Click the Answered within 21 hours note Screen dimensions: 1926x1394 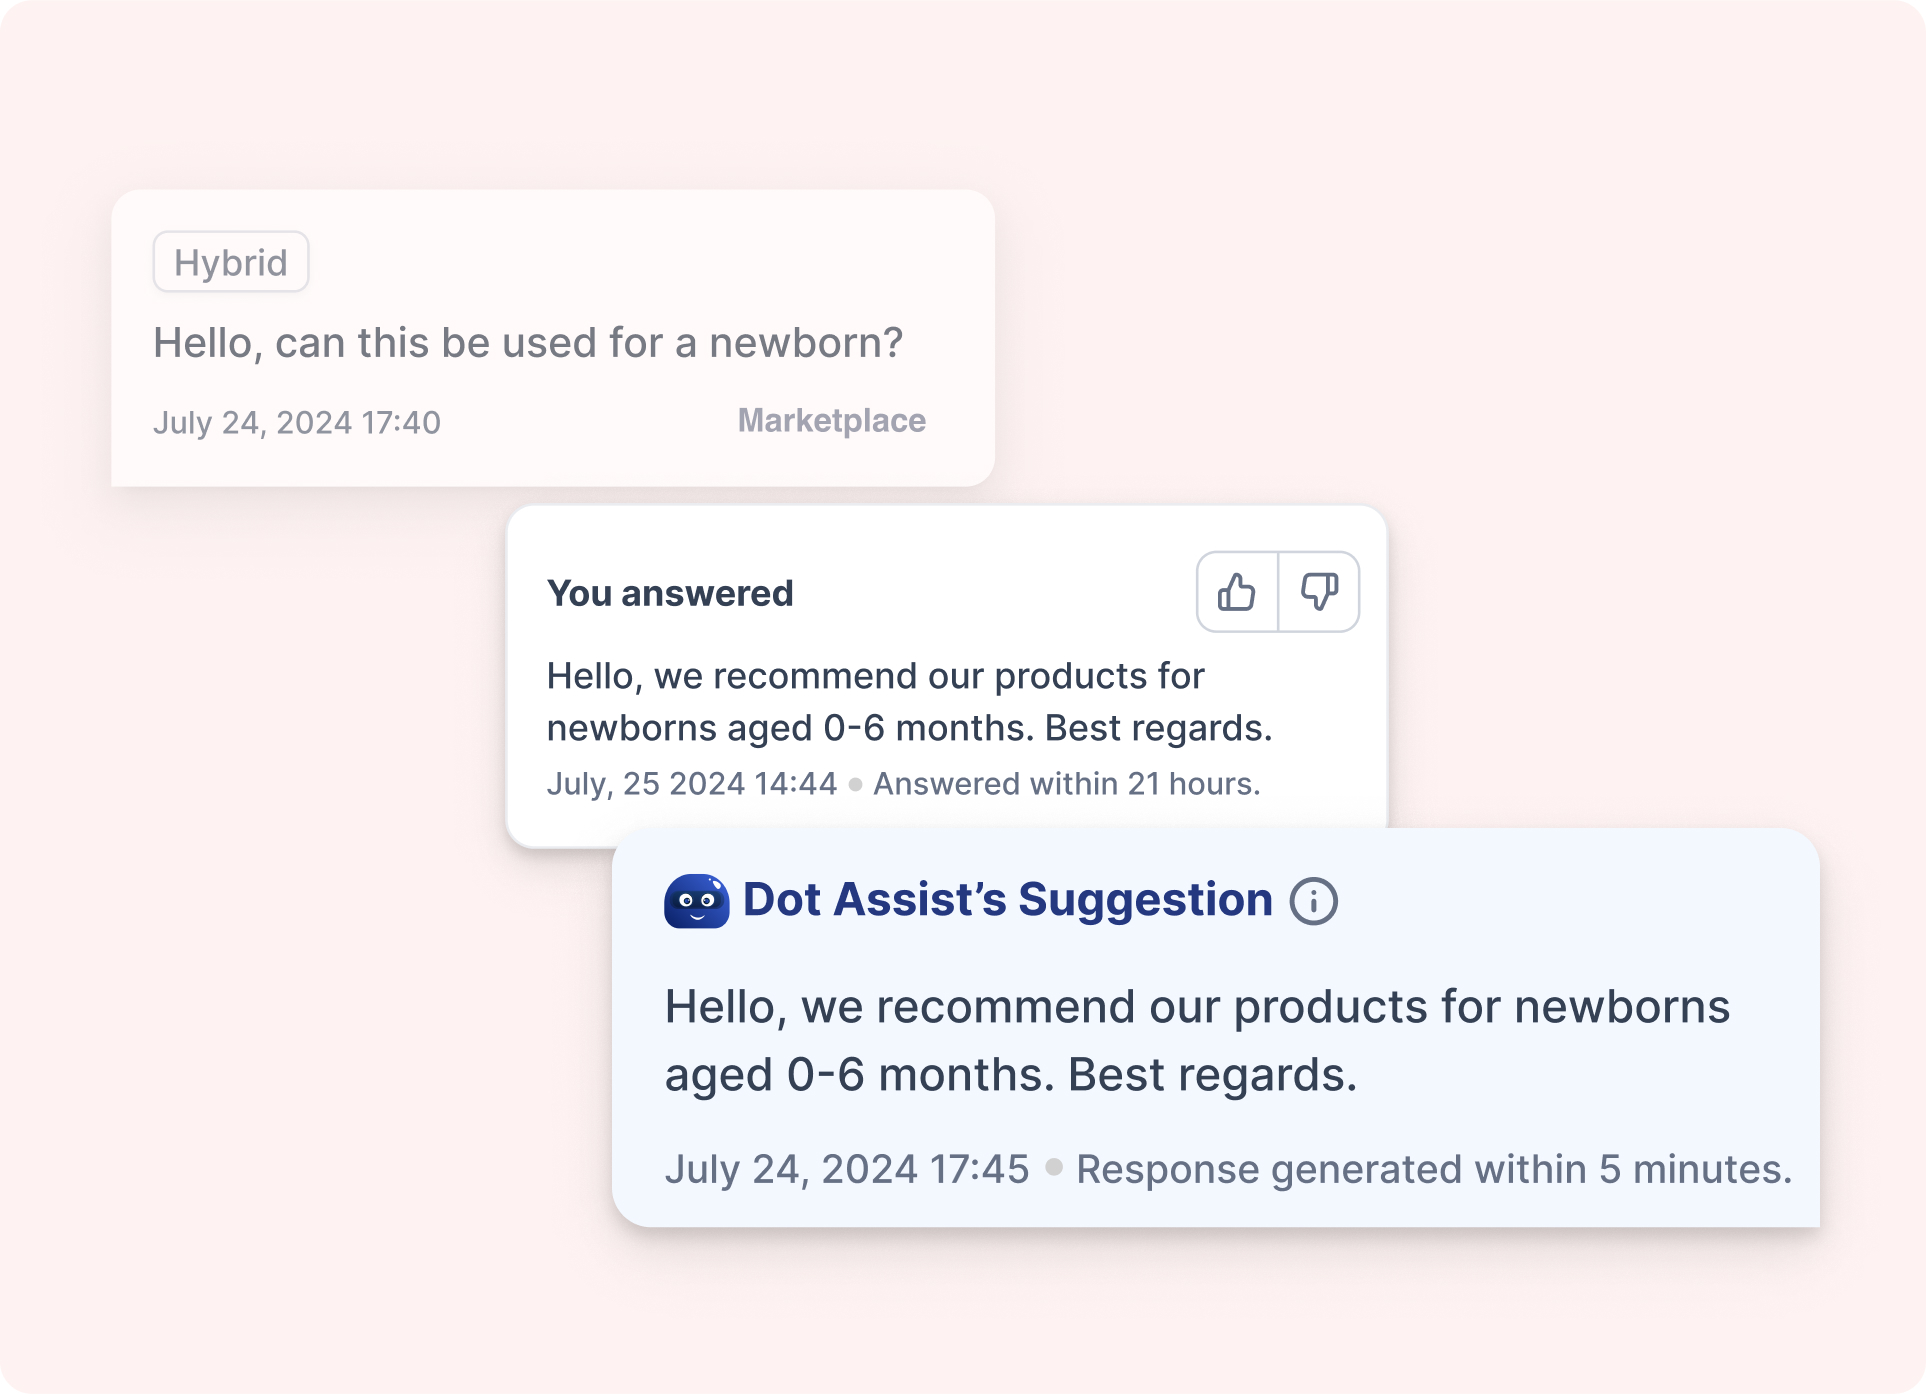[1067, 784]
